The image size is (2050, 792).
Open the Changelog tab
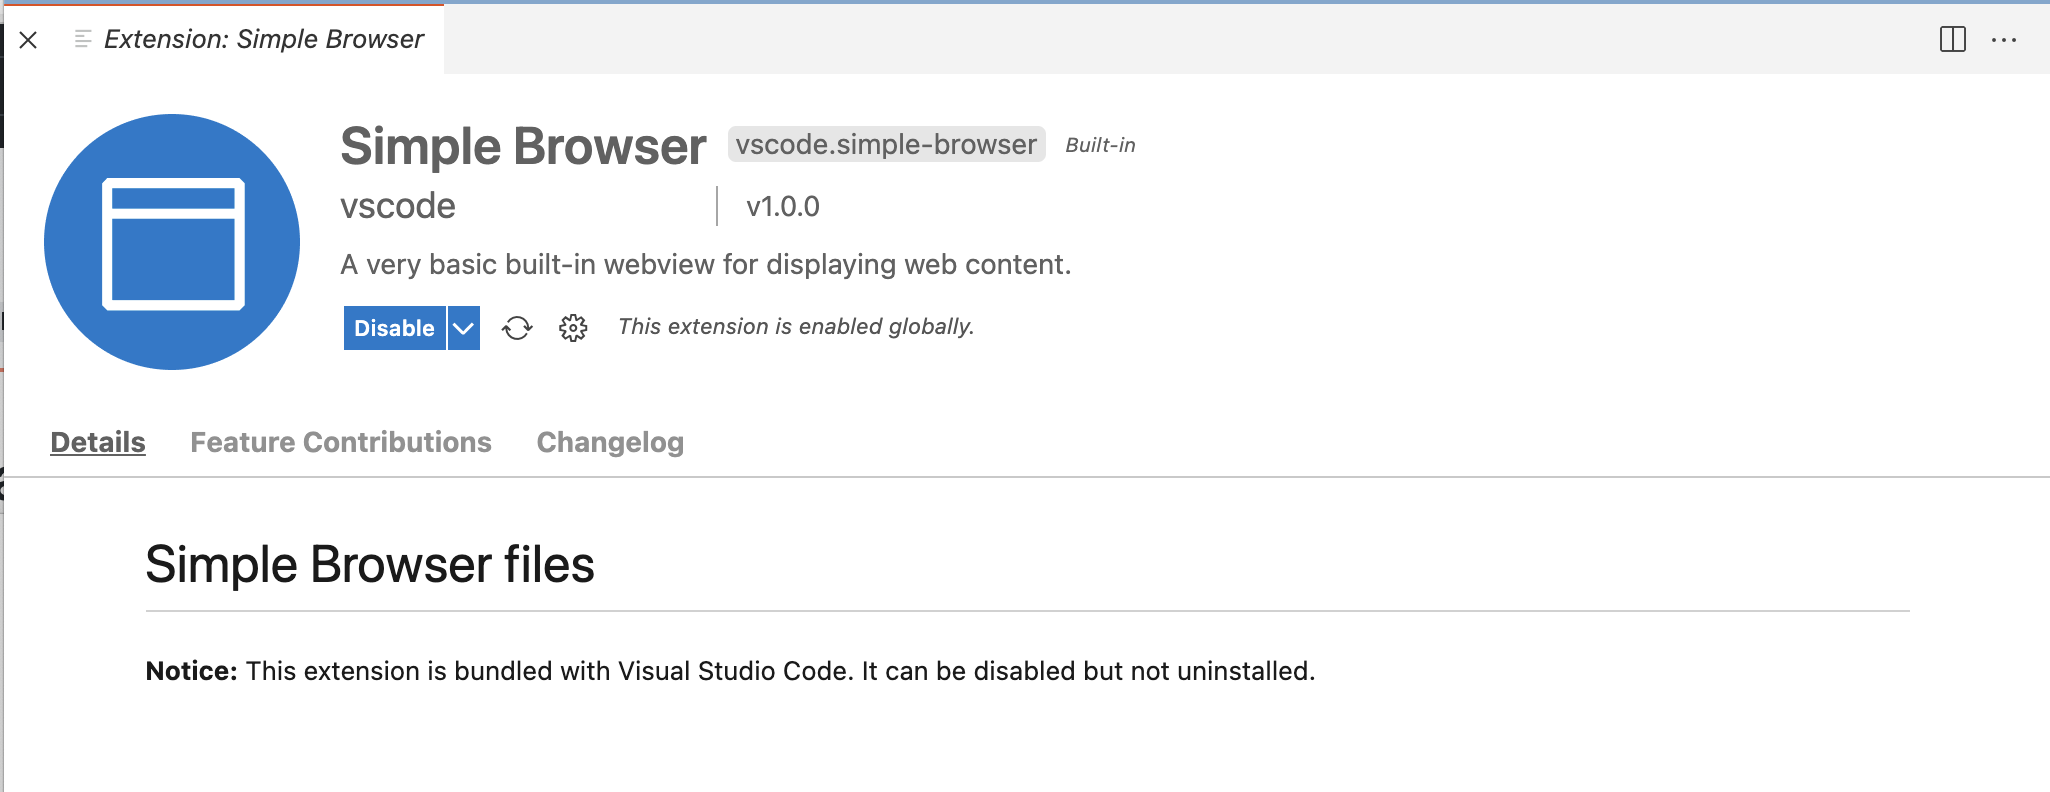(610, 442)
